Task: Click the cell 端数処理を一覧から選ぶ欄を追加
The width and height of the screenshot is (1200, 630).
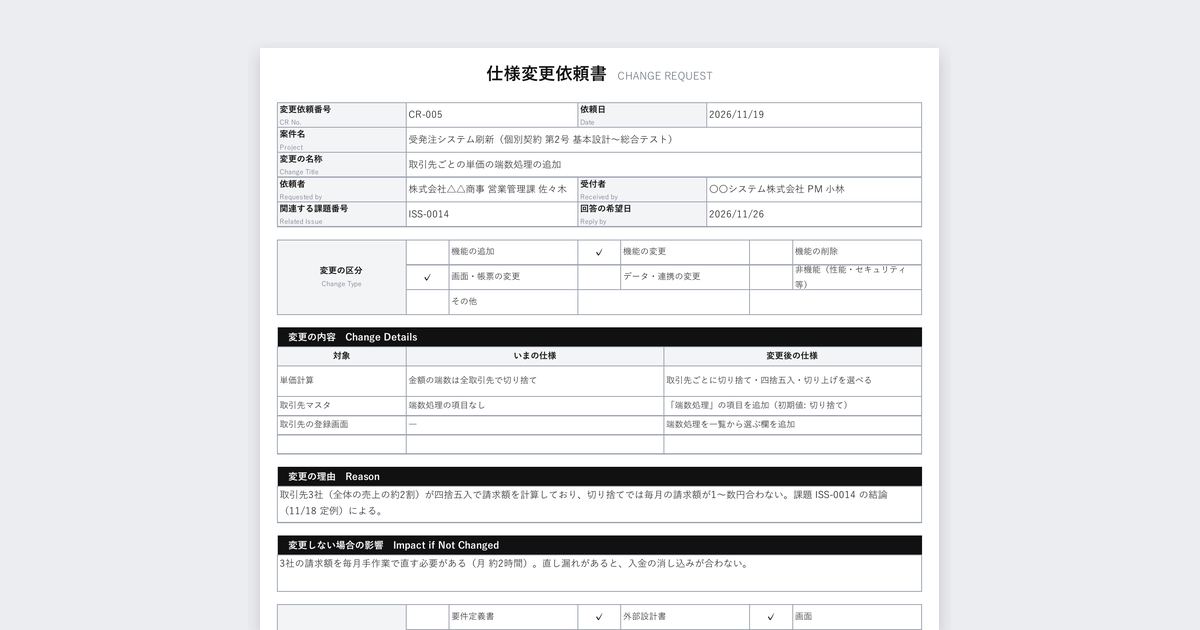Action: click(x=793, y=425)
